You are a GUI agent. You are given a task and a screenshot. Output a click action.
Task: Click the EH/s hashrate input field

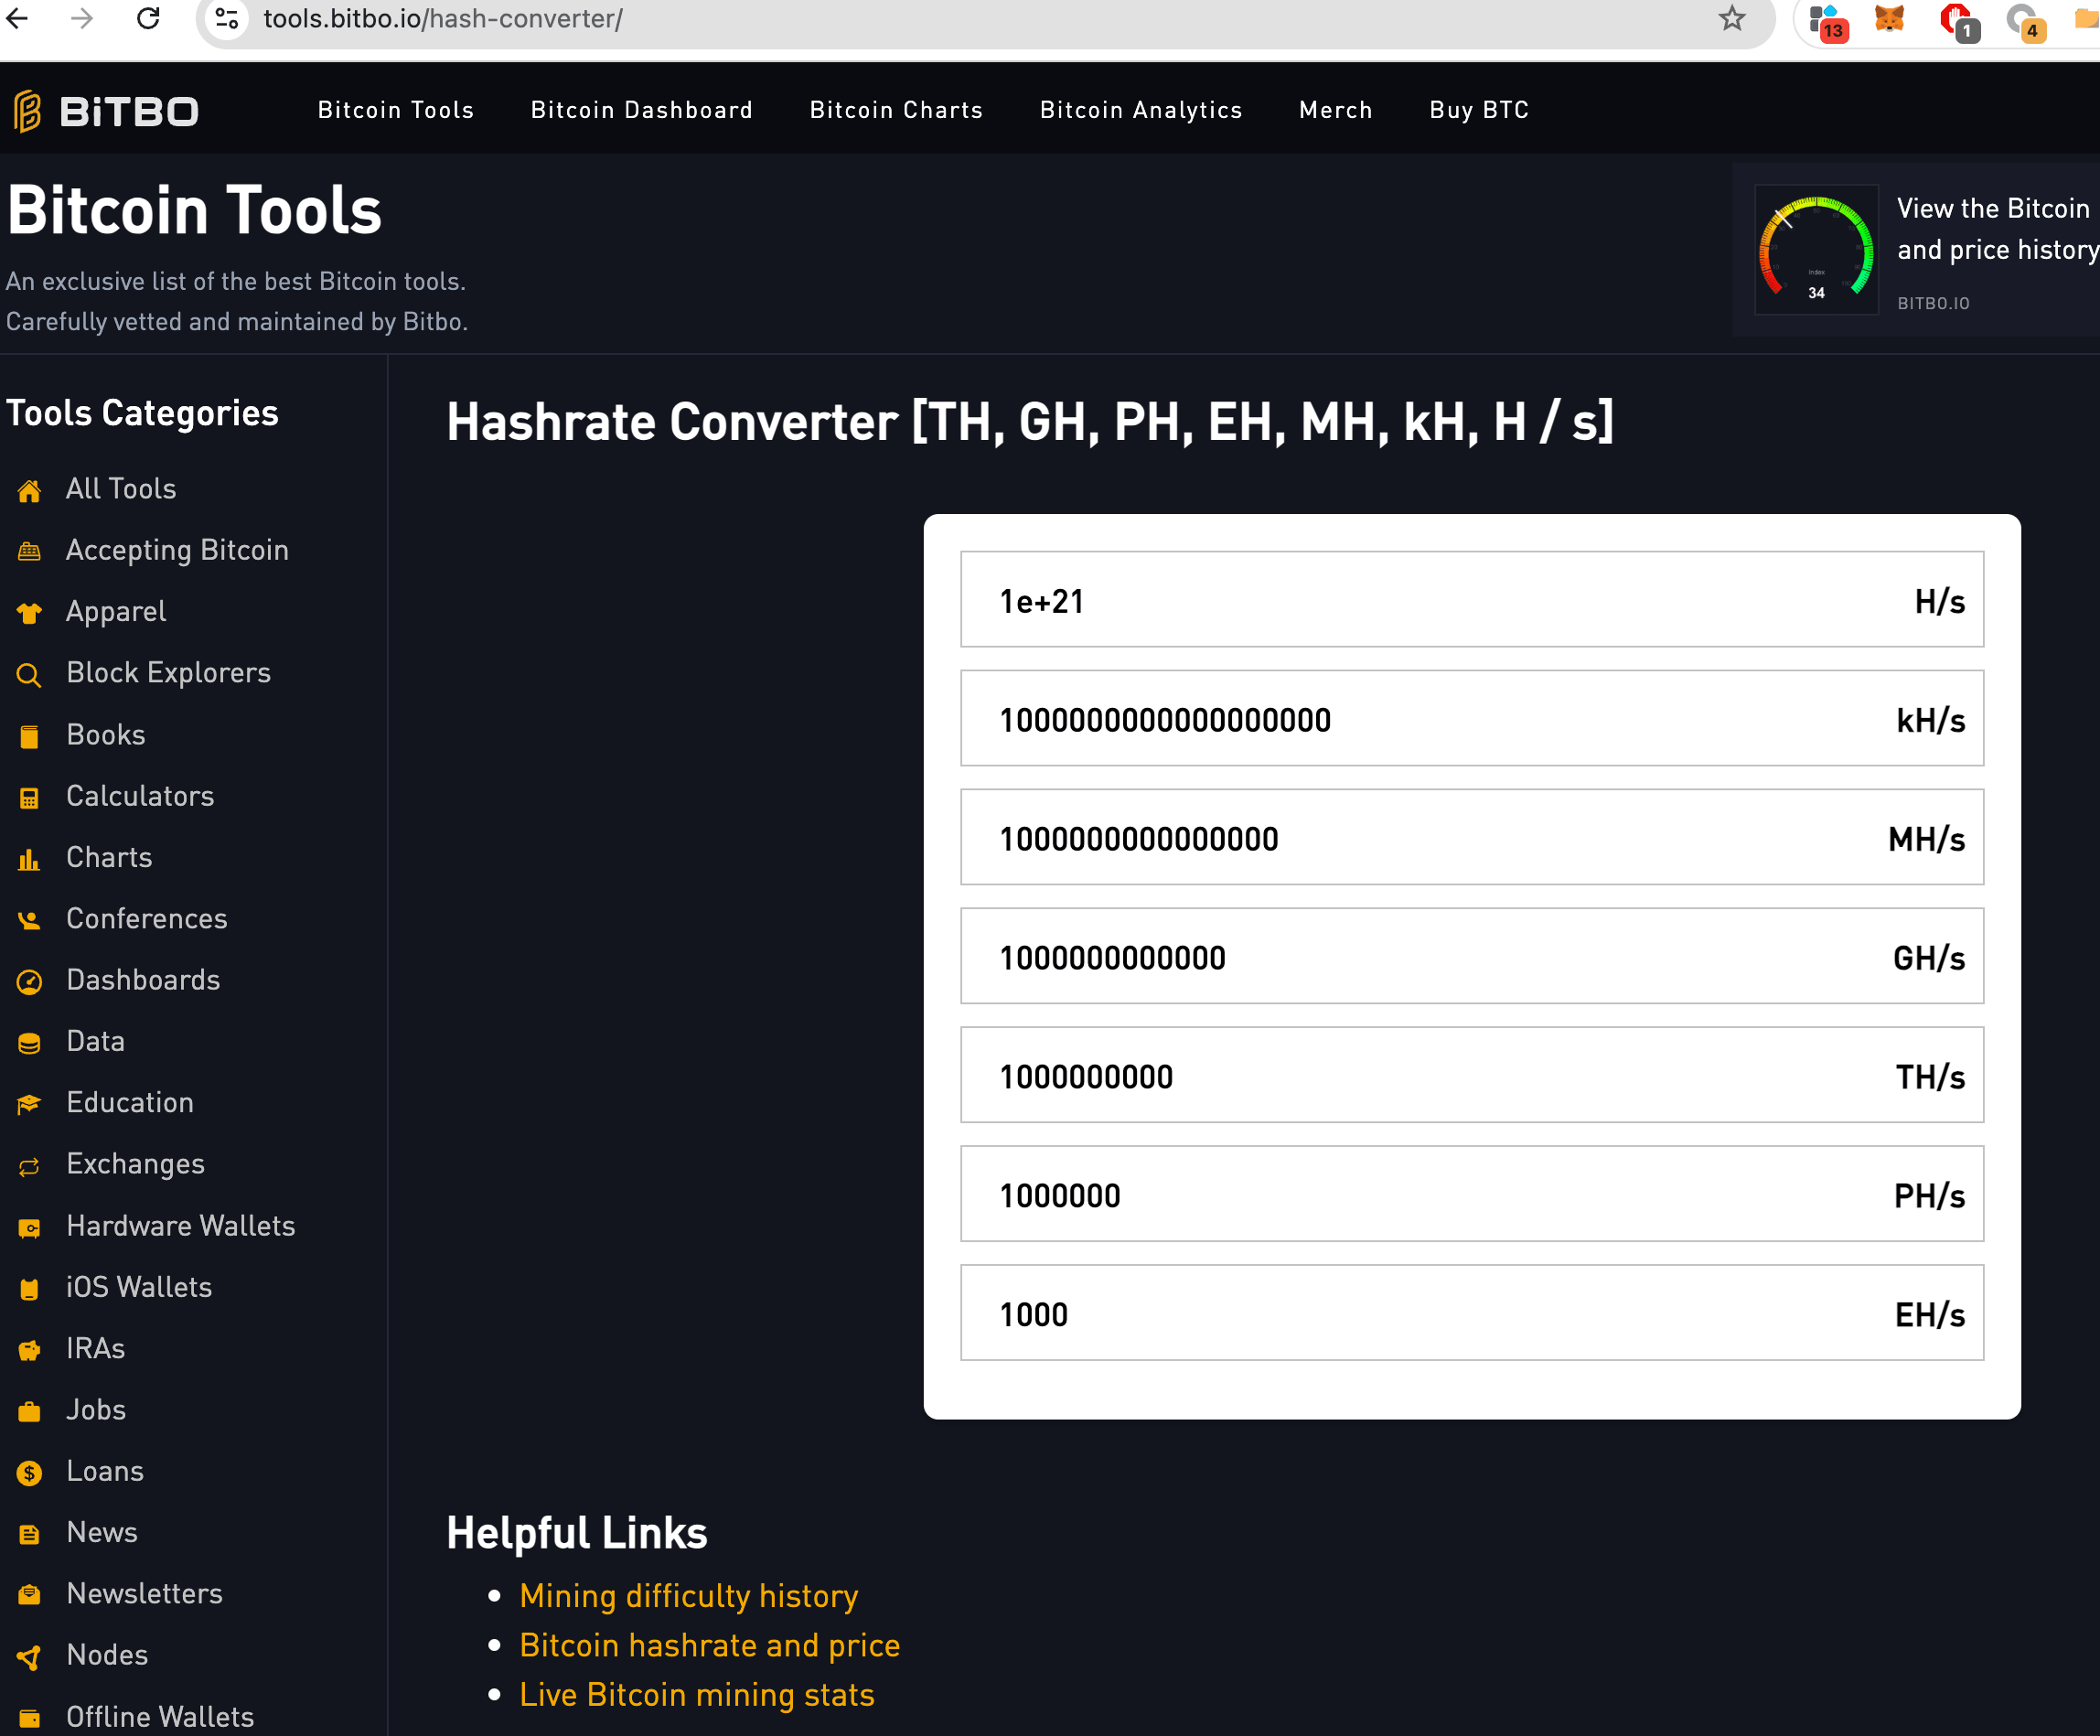1471,1313
